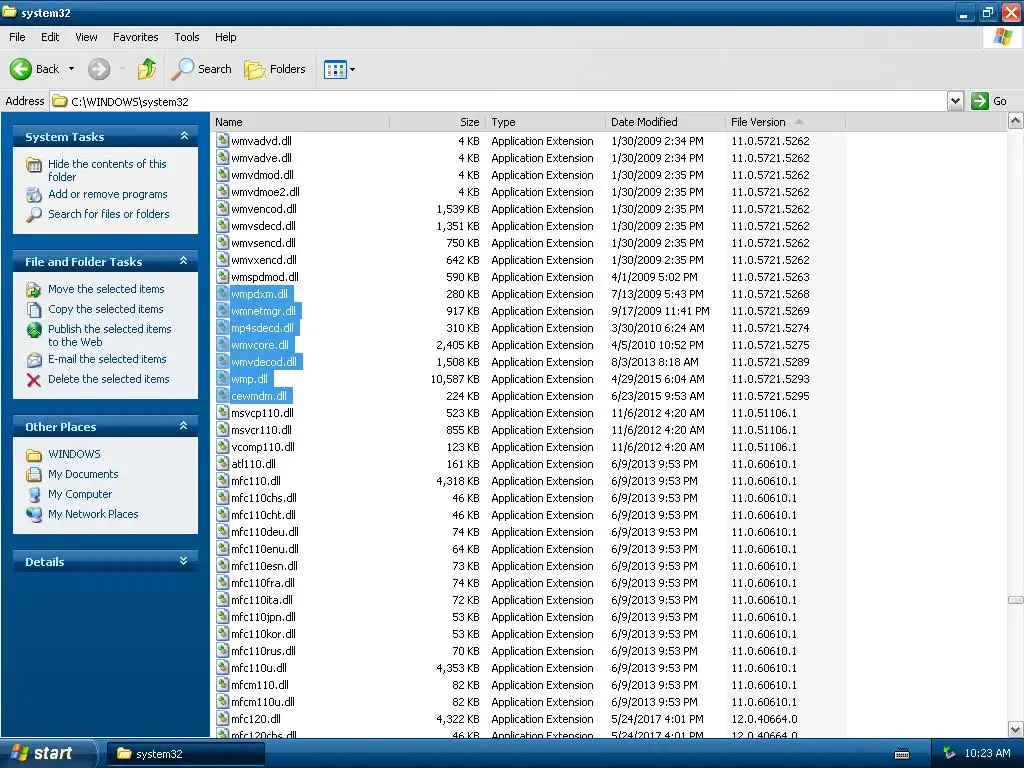Open the File menu
Screen dimensions: 1024x768
click(17, 37)
